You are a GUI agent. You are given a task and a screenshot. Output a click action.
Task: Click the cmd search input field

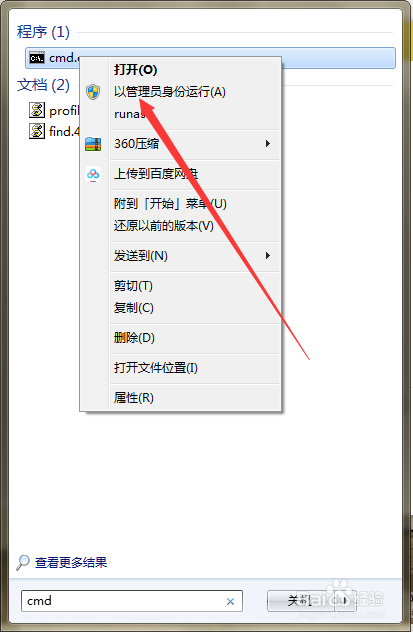[x=132, y=601]
